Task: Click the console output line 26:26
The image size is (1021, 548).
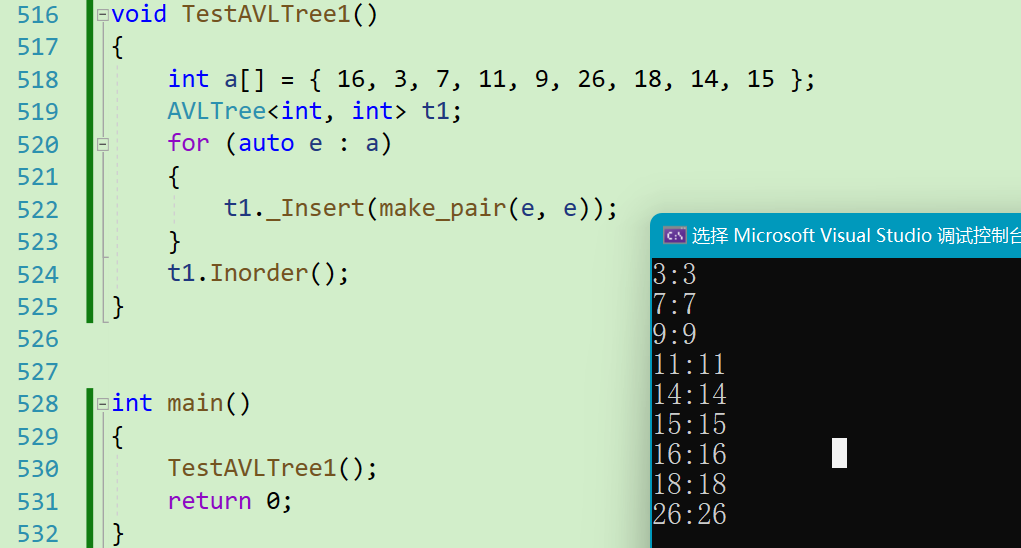Action: pyautogui.click(x=689, y=515)
